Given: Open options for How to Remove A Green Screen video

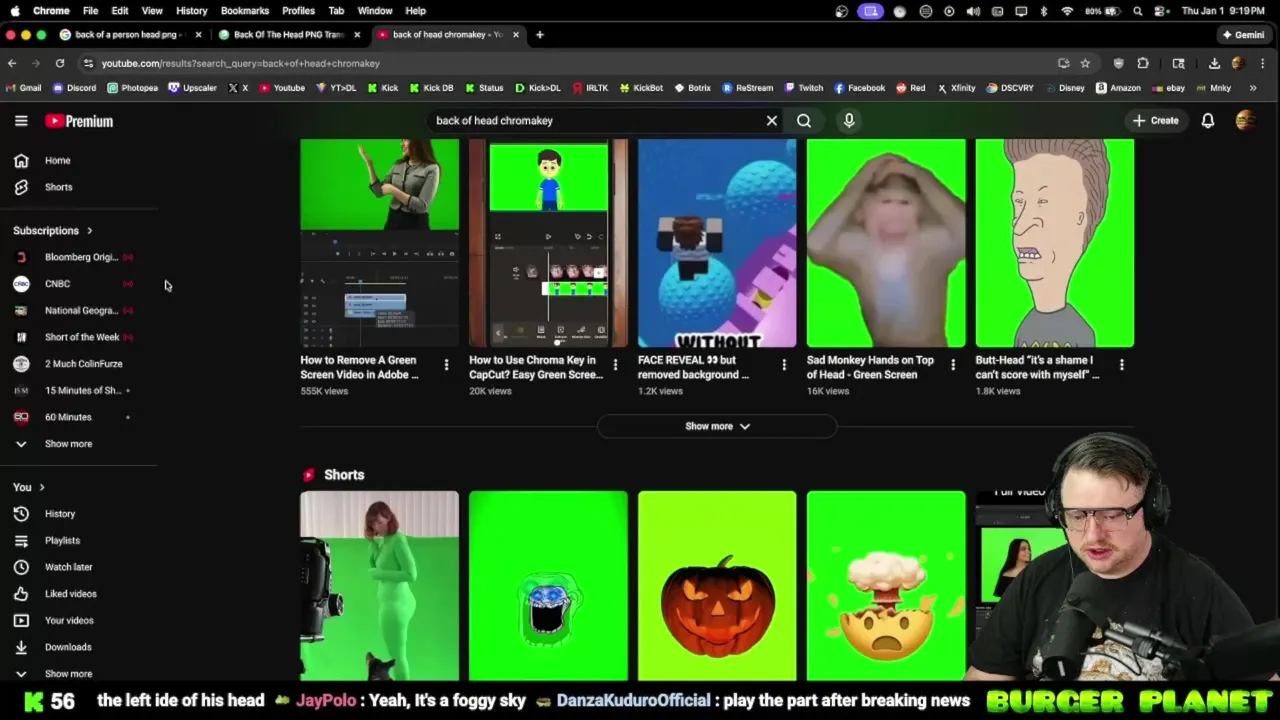Looking at the screenshot, I should pyautogui.click(x=446, y=365).
